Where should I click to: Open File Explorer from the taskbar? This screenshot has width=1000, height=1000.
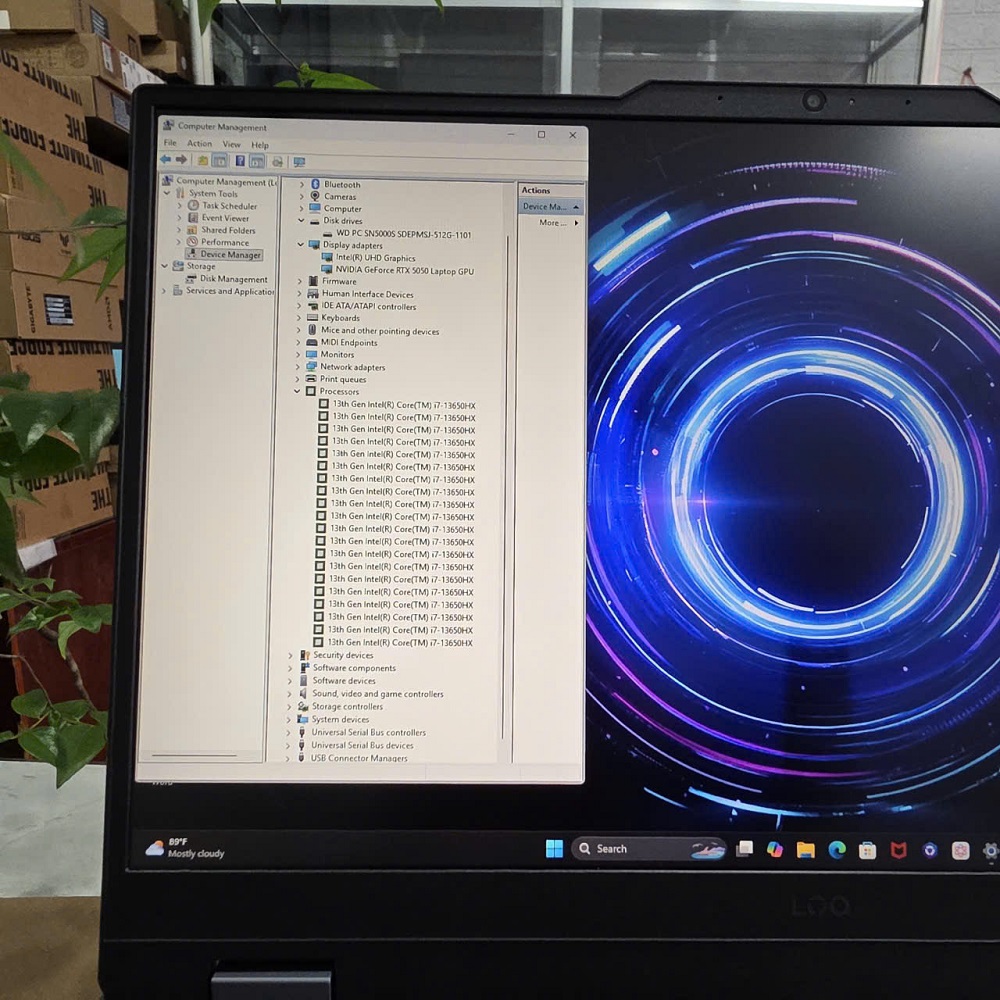805,850
